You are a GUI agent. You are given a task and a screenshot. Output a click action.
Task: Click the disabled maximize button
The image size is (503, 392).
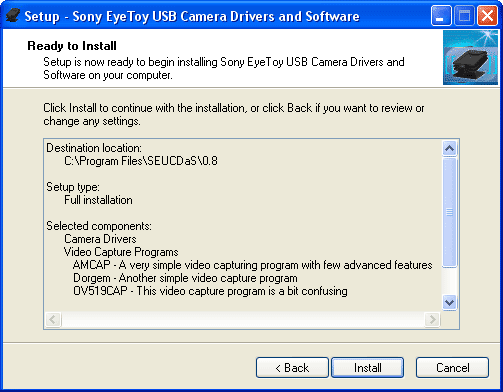tap(464, 15)
